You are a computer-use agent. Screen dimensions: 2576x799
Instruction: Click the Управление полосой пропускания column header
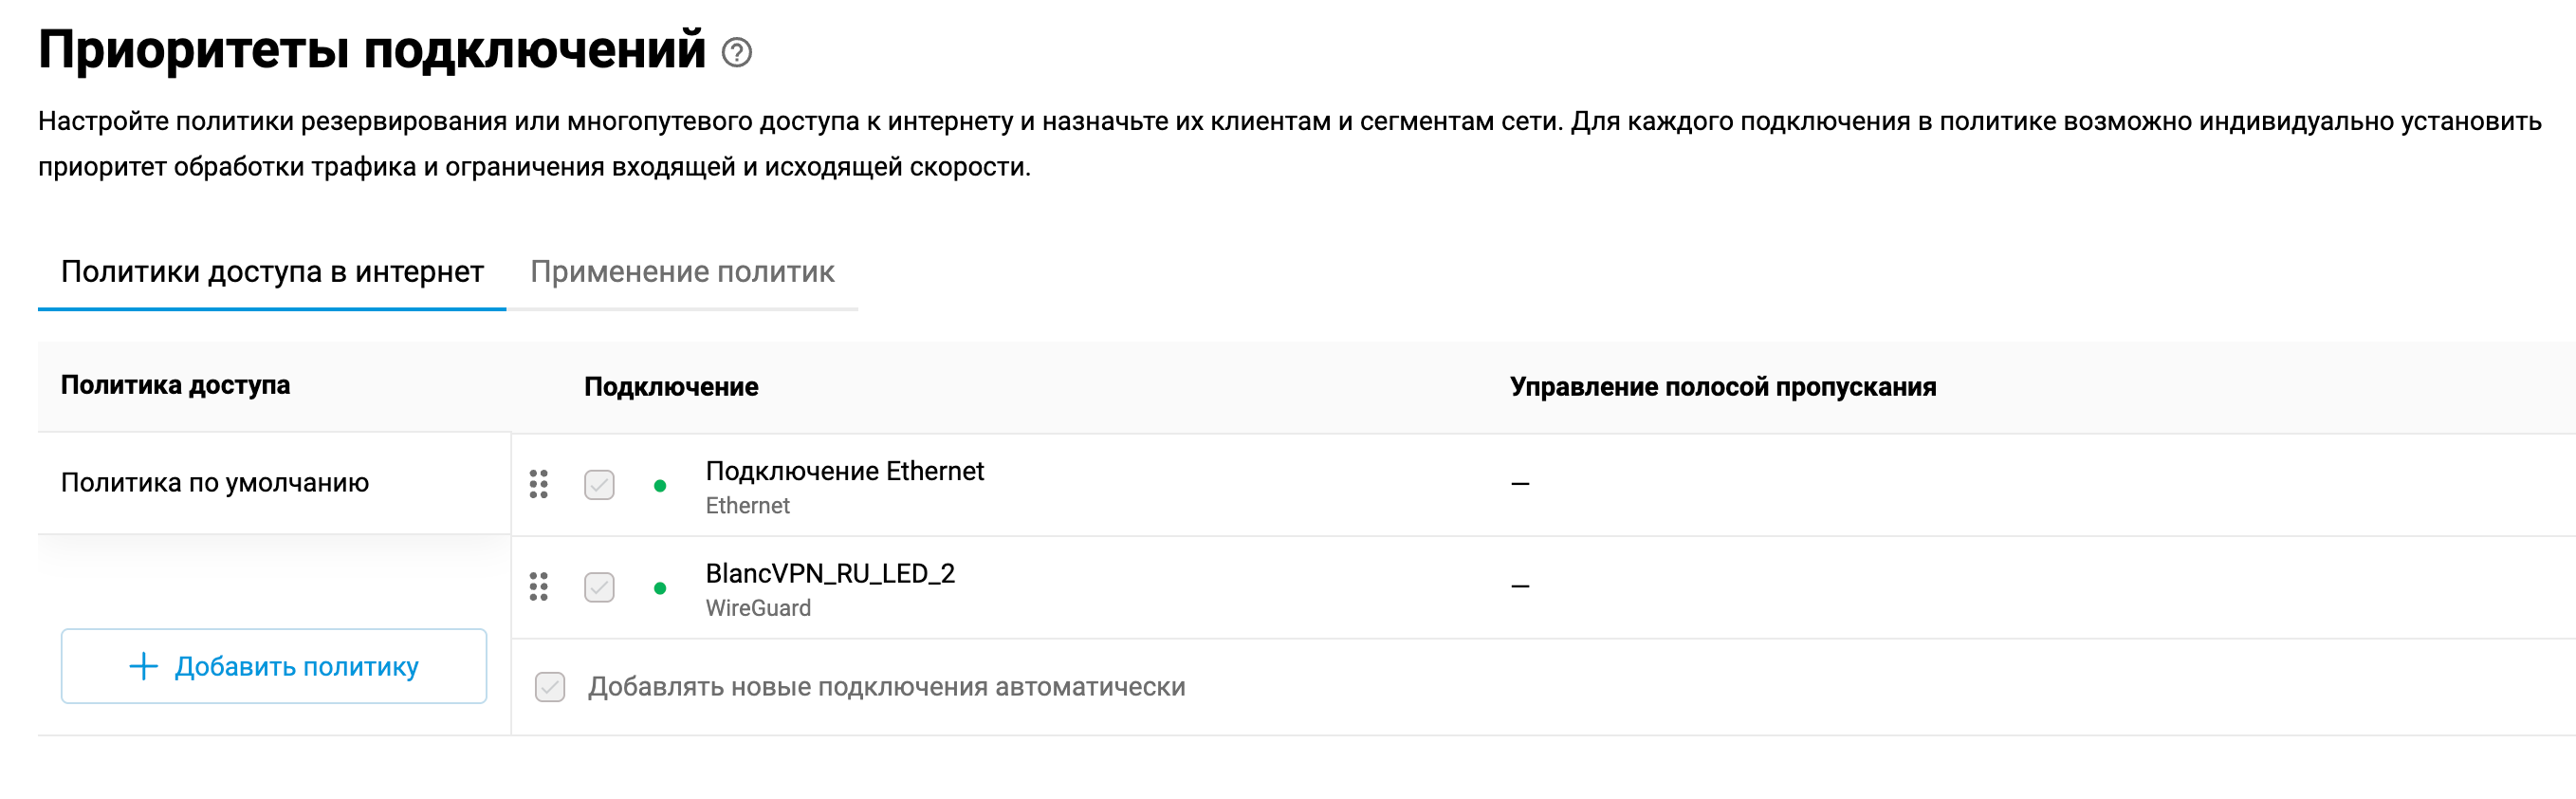pyautogui.click(x=1722, y=387)
